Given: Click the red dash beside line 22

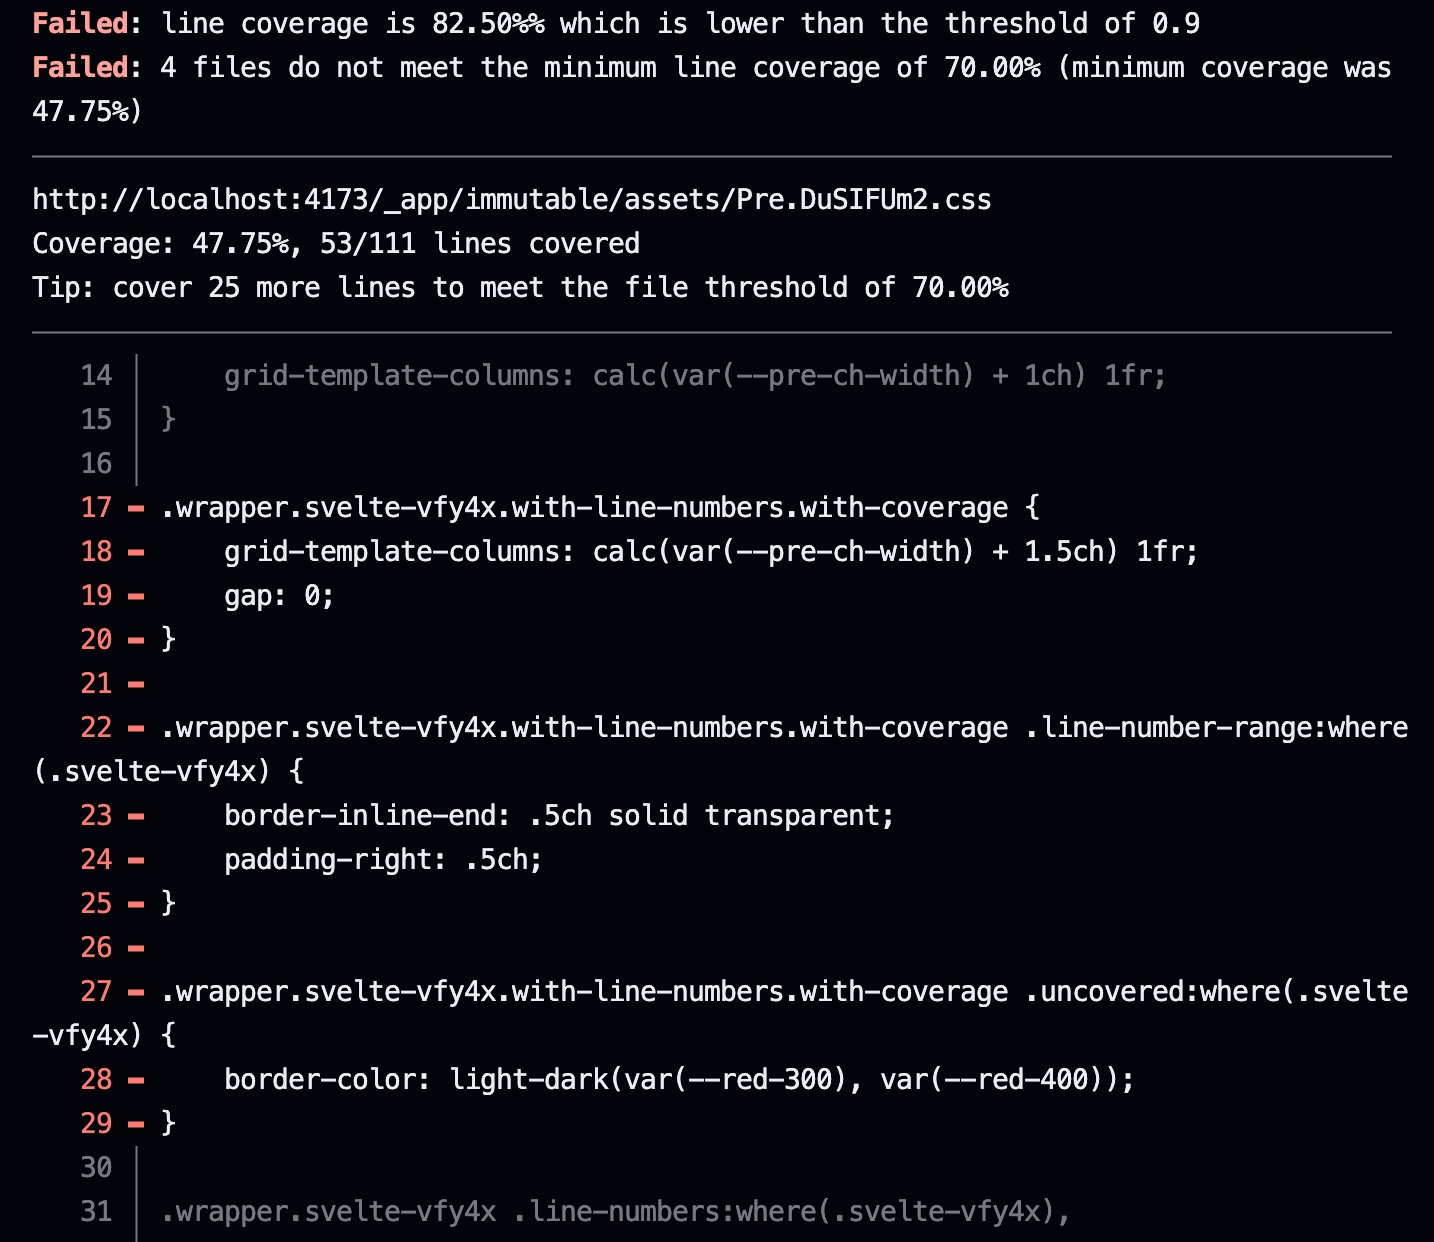Looking at the screenshot, I should 134,727.
